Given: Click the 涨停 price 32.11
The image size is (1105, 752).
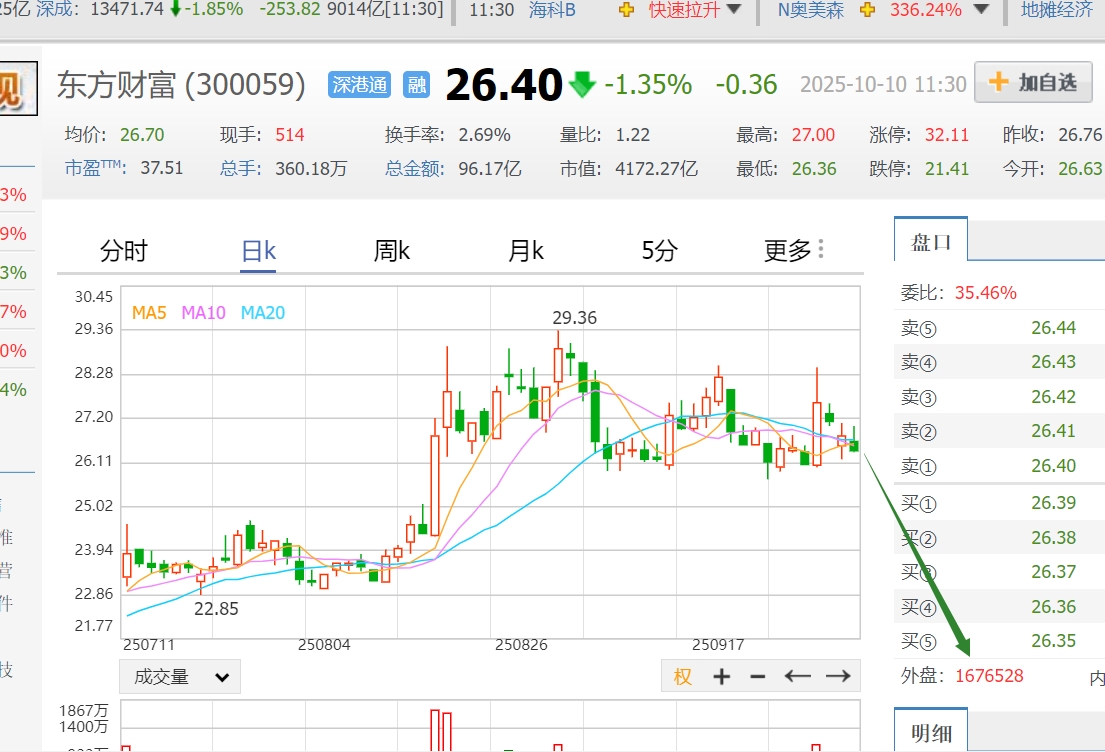Looking at the screenshot, I should 946,135.
